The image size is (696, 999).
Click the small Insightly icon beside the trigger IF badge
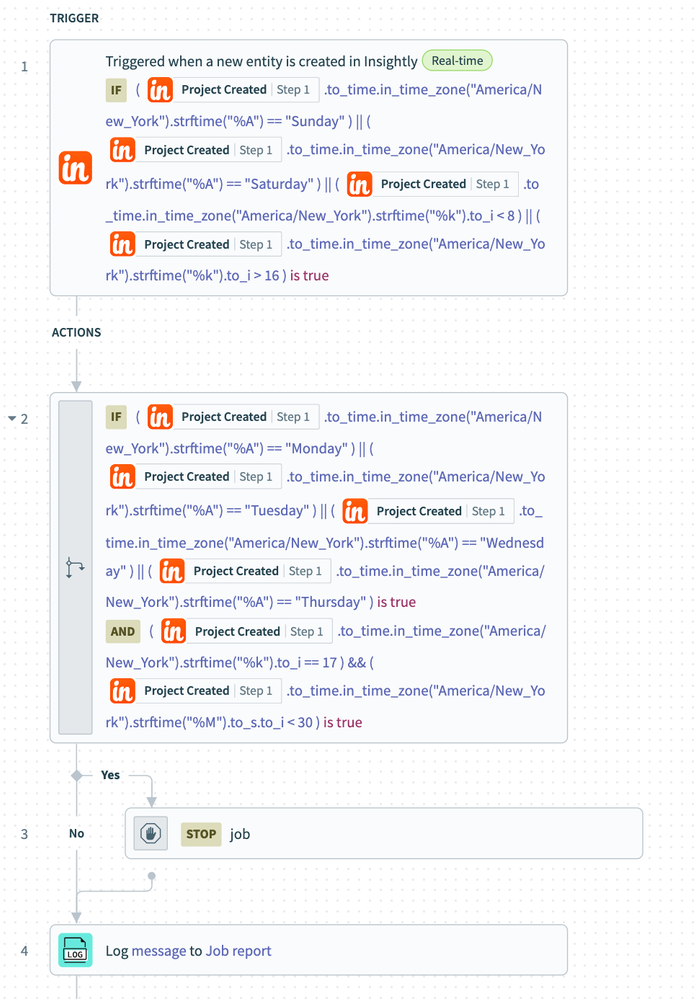[160, 90]
